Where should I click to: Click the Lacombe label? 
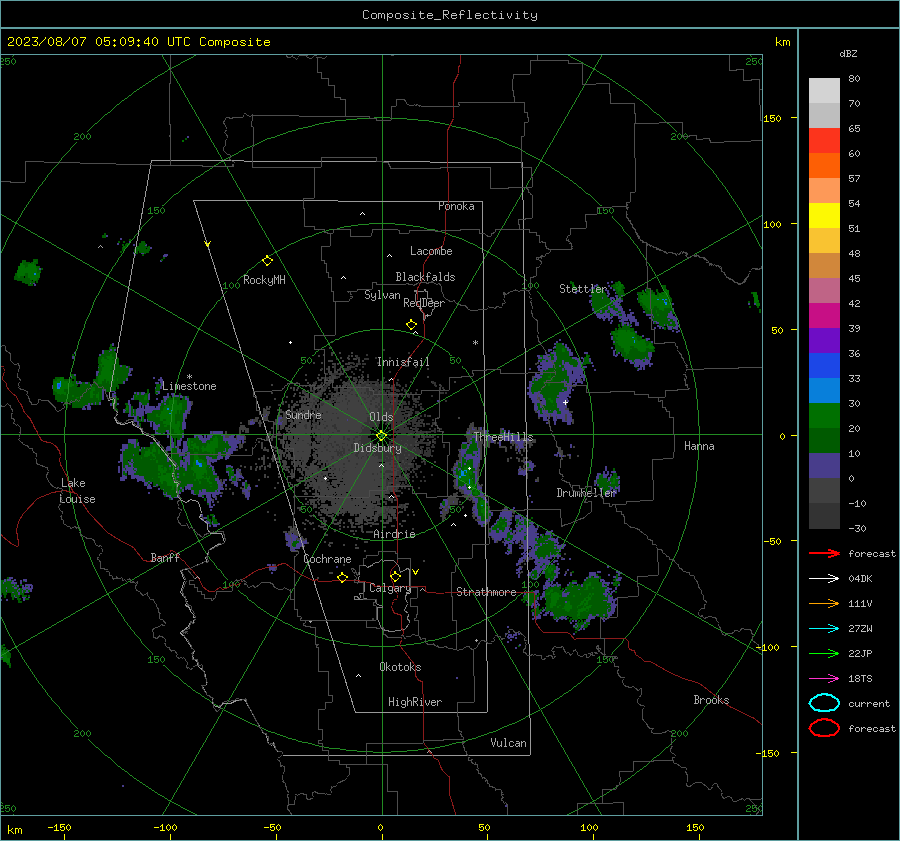click(431, 251)
